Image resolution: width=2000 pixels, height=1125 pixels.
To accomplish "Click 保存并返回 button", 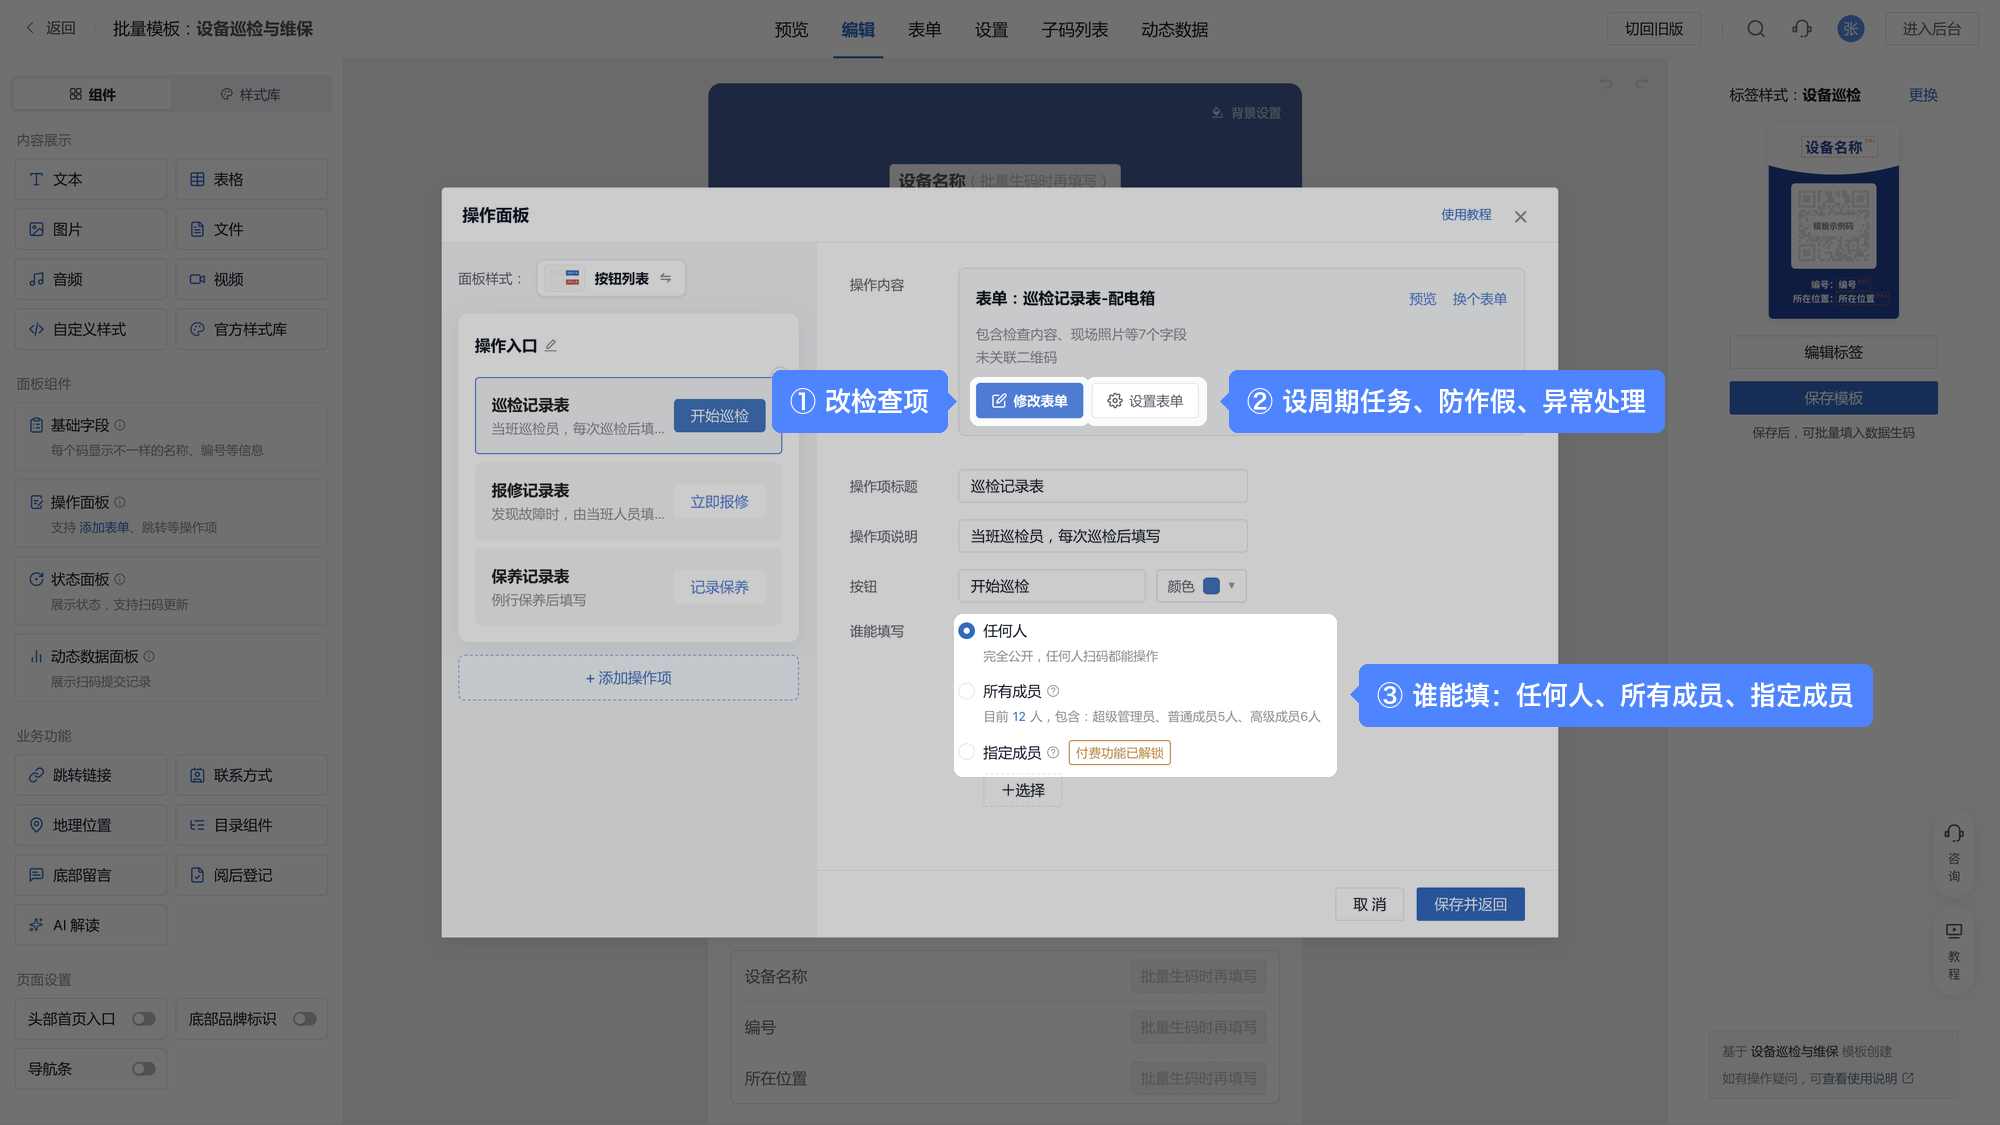I will [x=1470, y=904].
